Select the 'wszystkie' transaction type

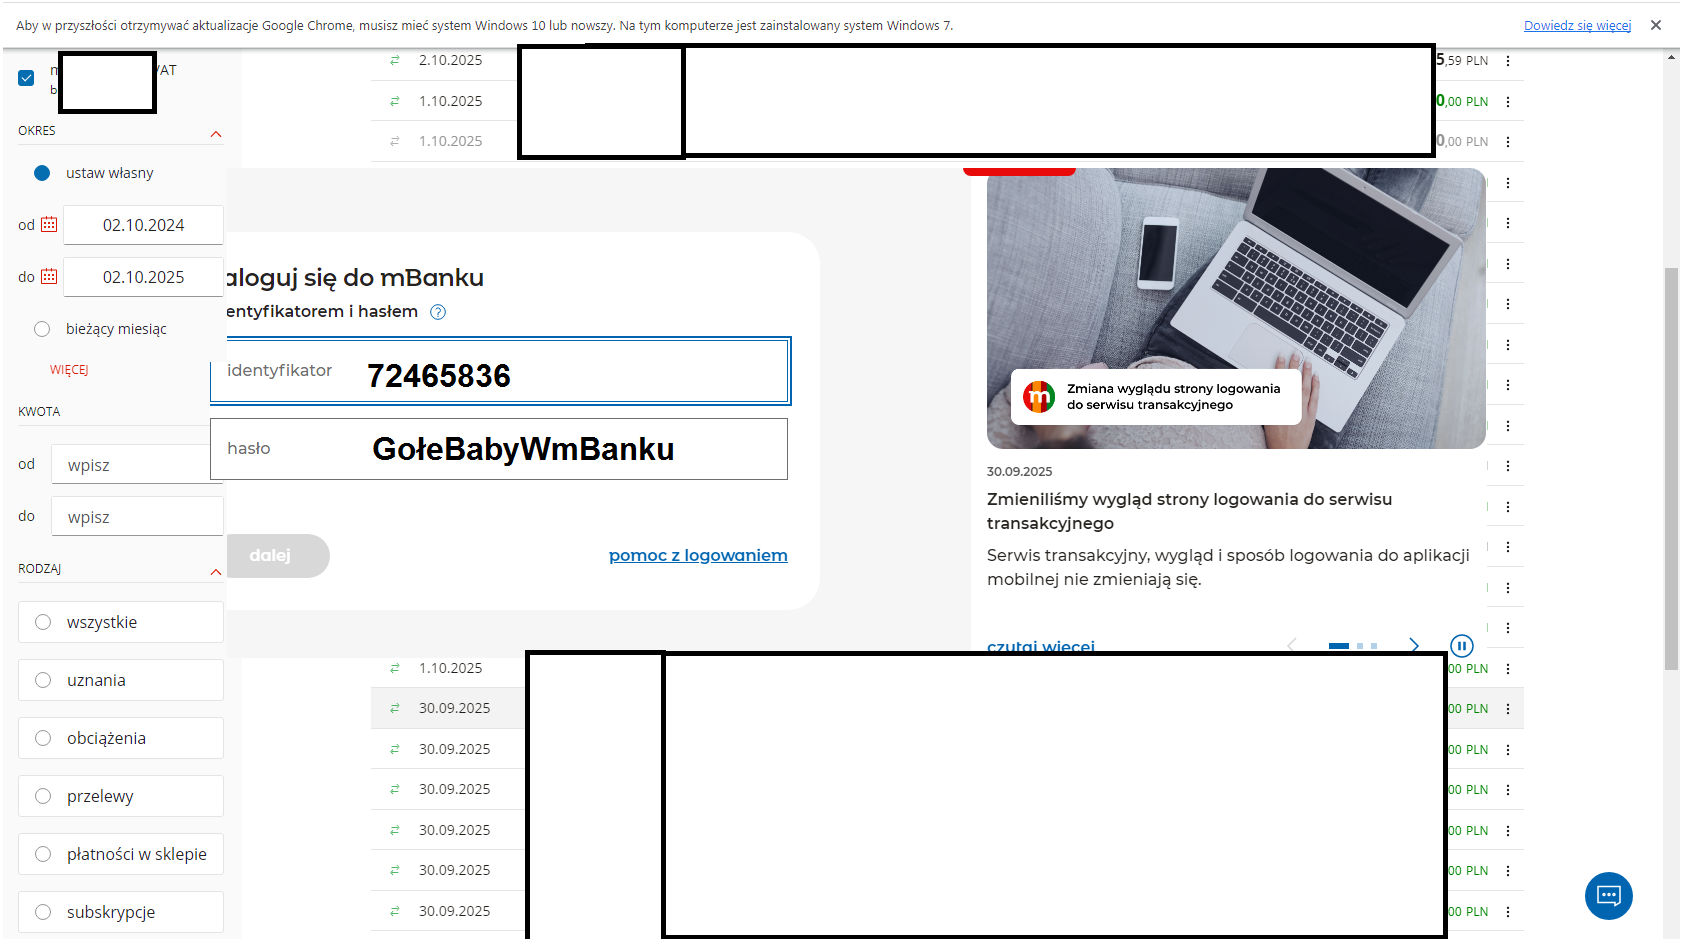pos(121,622)
